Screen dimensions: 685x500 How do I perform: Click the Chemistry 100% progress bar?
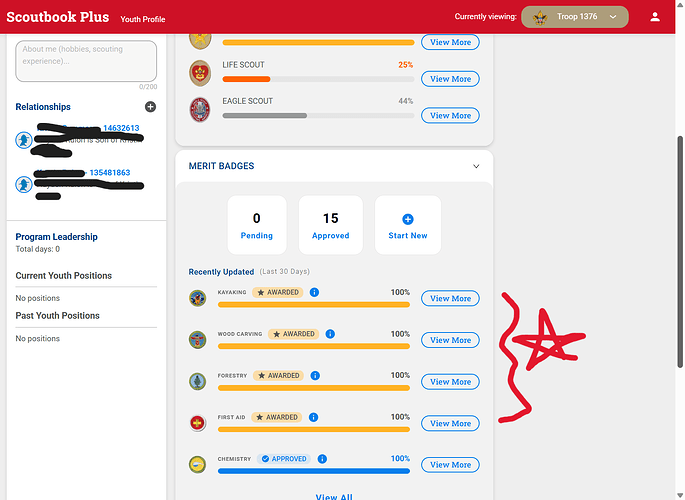click(x=314, y=471)
